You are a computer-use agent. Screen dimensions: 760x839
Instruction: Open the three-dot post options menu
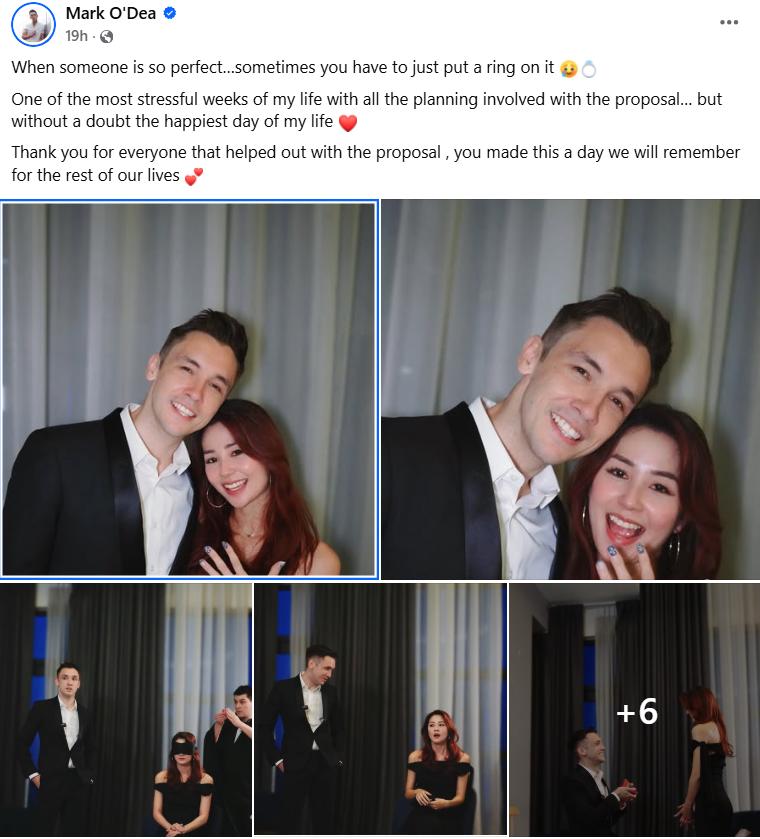tap(728, 22)
